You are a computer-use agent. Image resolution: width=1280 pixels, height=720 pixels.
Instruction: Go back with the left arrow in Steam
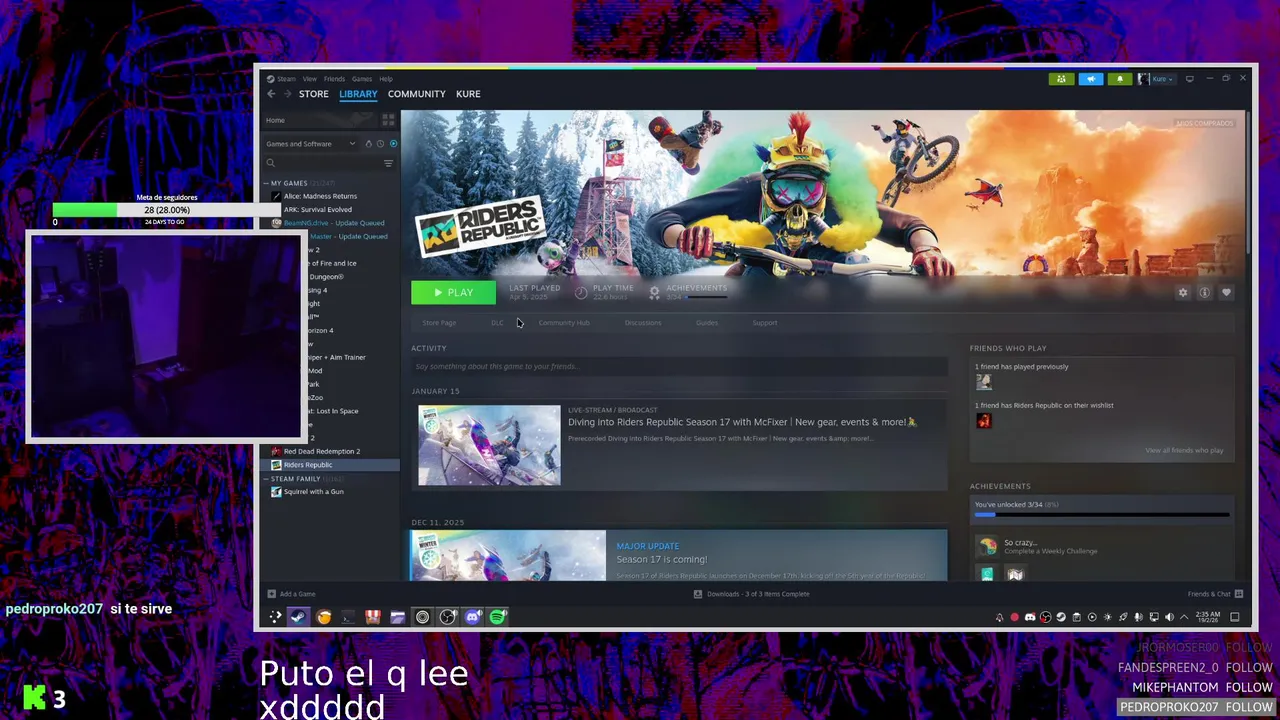(x=271, y=94)
